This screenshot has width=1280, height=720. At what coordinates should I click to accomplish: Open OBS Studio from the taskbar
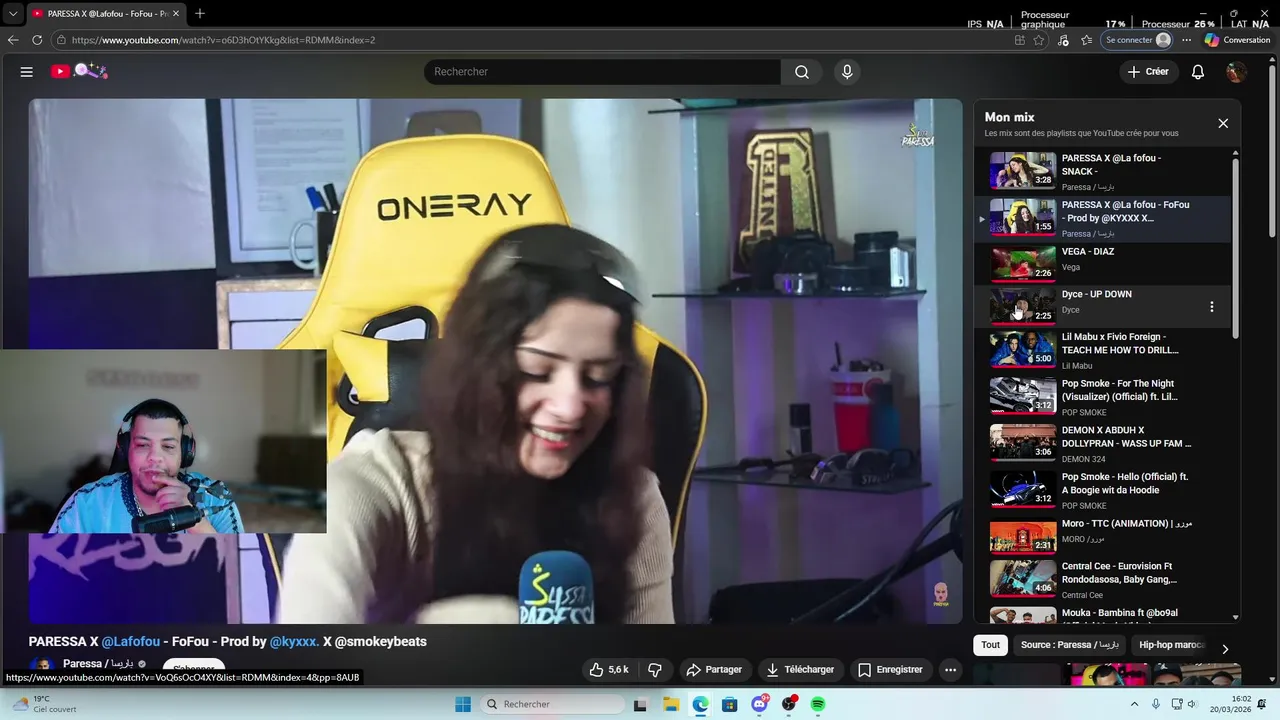[789, 704]
